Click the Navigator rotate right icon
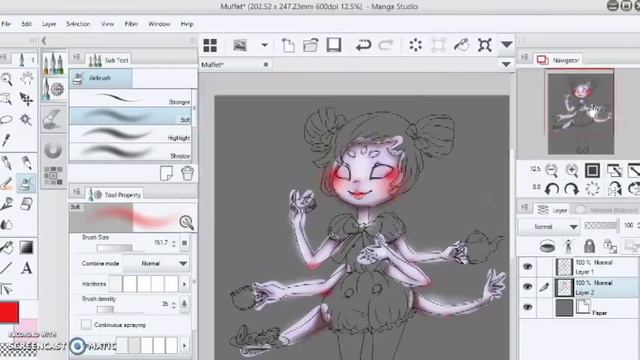Viewport: 640px width, 360px height. [x=571, y=189]
